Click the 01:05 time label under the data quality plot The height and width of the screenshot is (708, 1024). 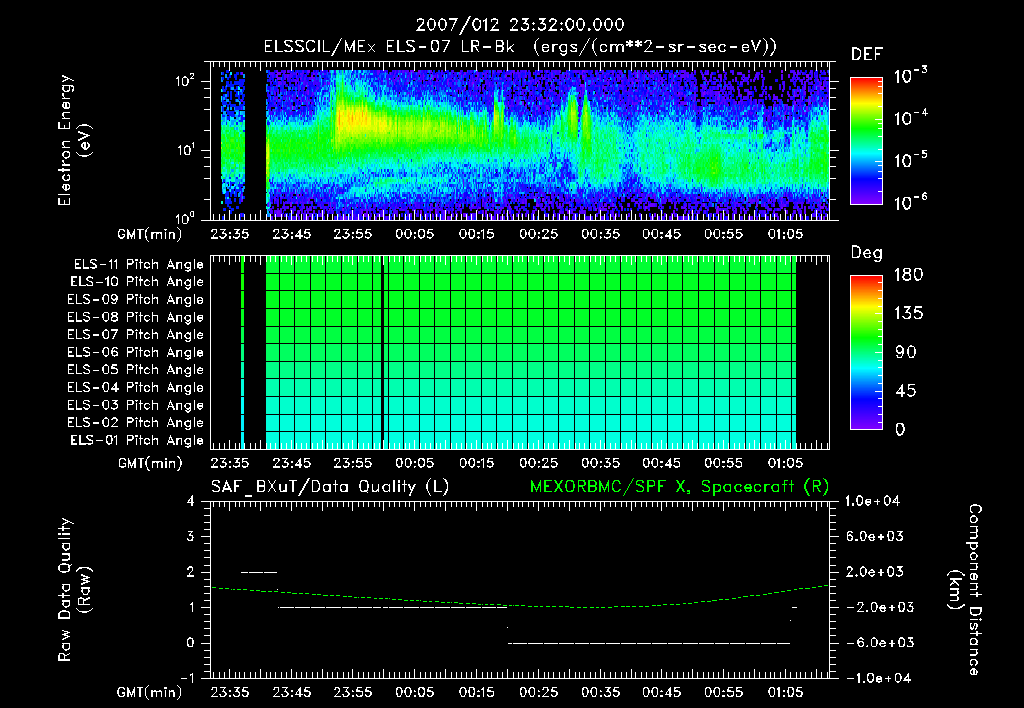[x=785, y=692]
